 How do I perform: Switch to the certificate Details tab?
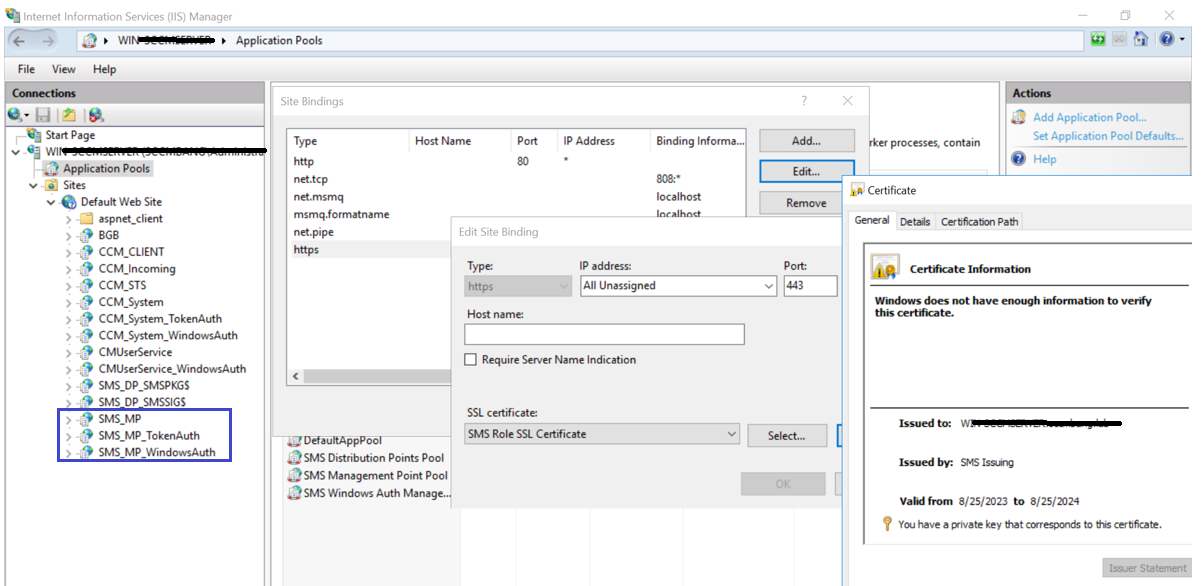914,222
